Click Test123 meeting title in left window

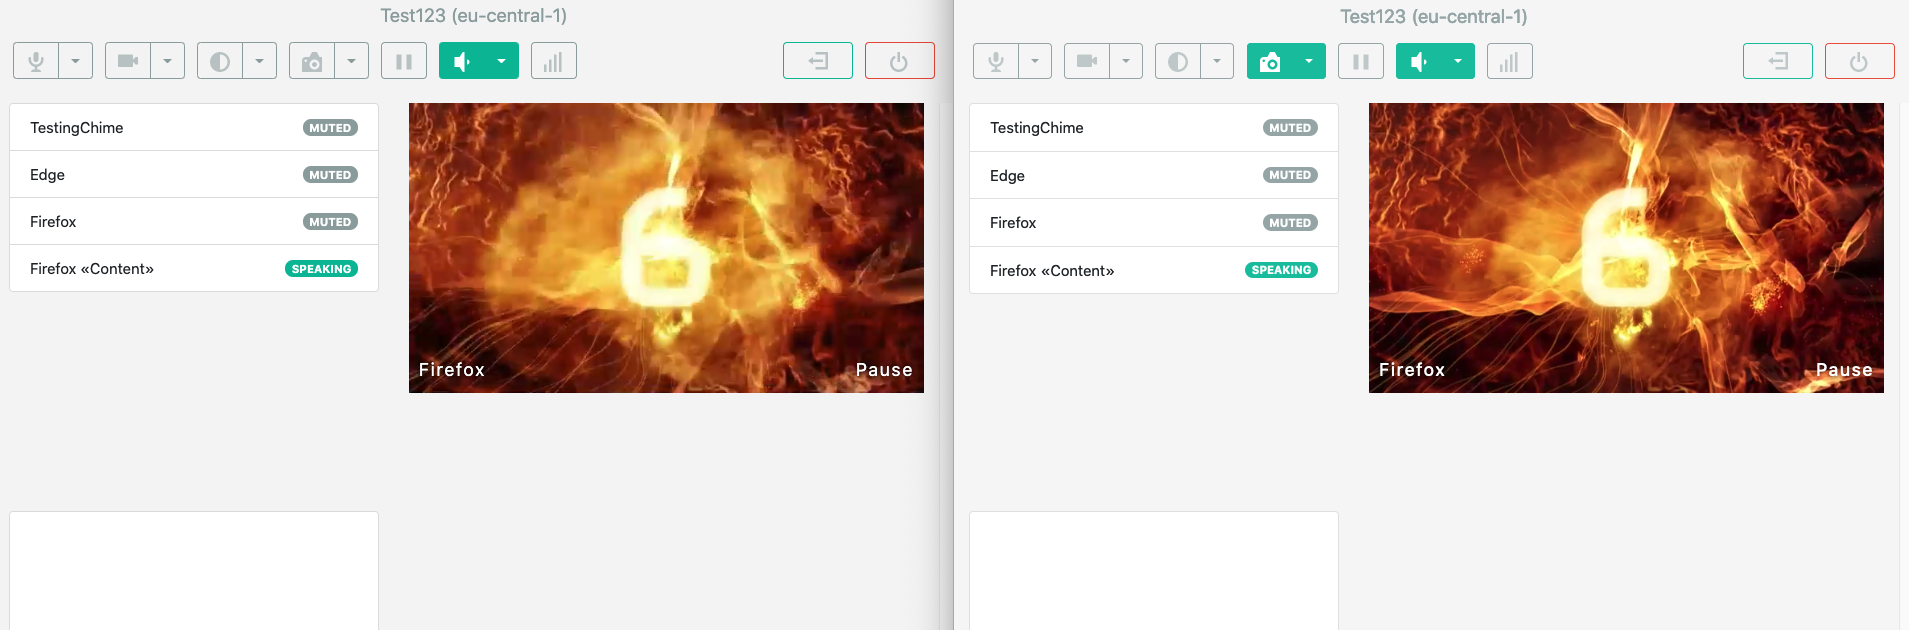[474, 16]
